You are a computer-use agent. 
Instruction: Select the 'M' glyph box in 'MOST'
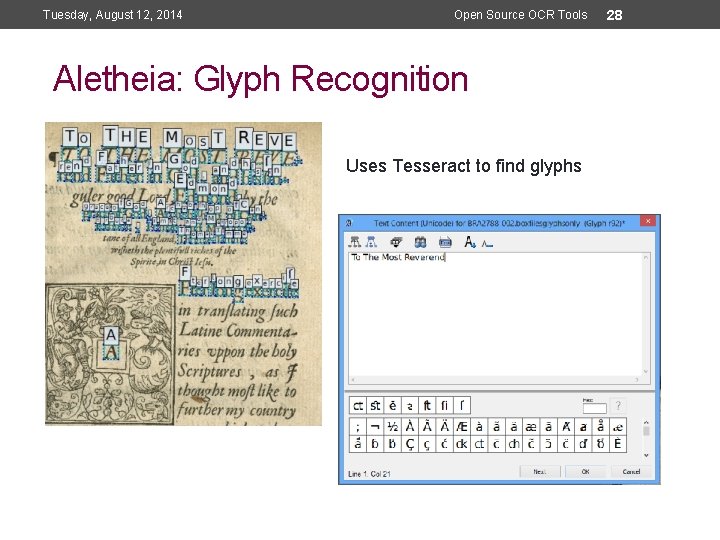coord(172,137)
